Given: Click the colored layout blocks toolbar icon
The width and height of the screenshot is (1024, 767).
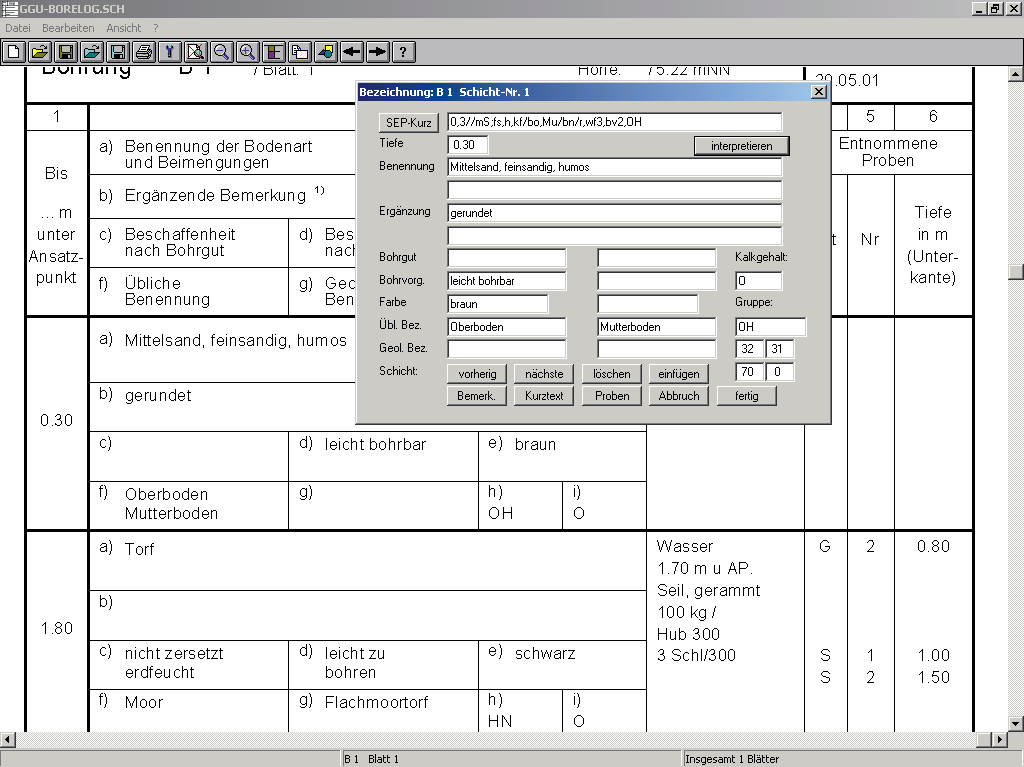Looking at the screenshot, I should [274, 52].
